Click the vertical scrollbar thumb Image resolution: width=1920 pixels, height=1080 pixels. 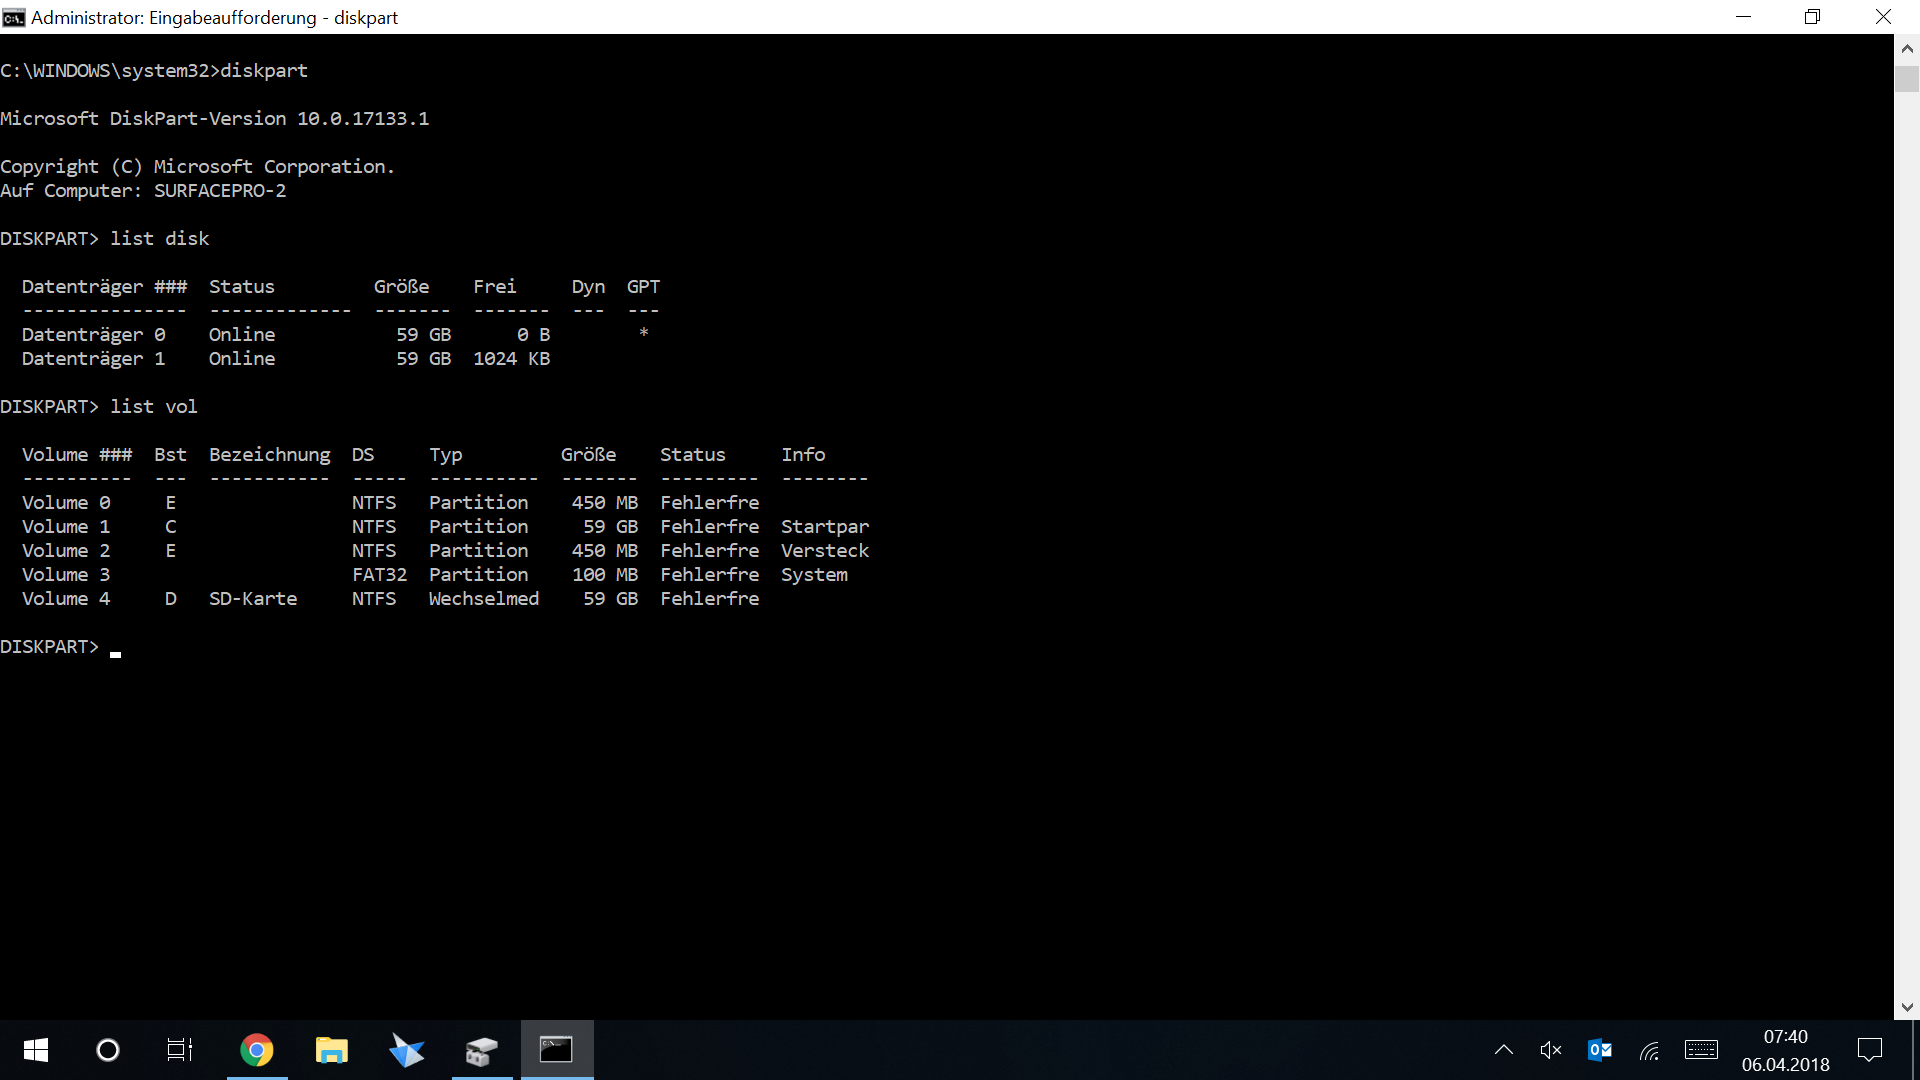pos(1907,79)
